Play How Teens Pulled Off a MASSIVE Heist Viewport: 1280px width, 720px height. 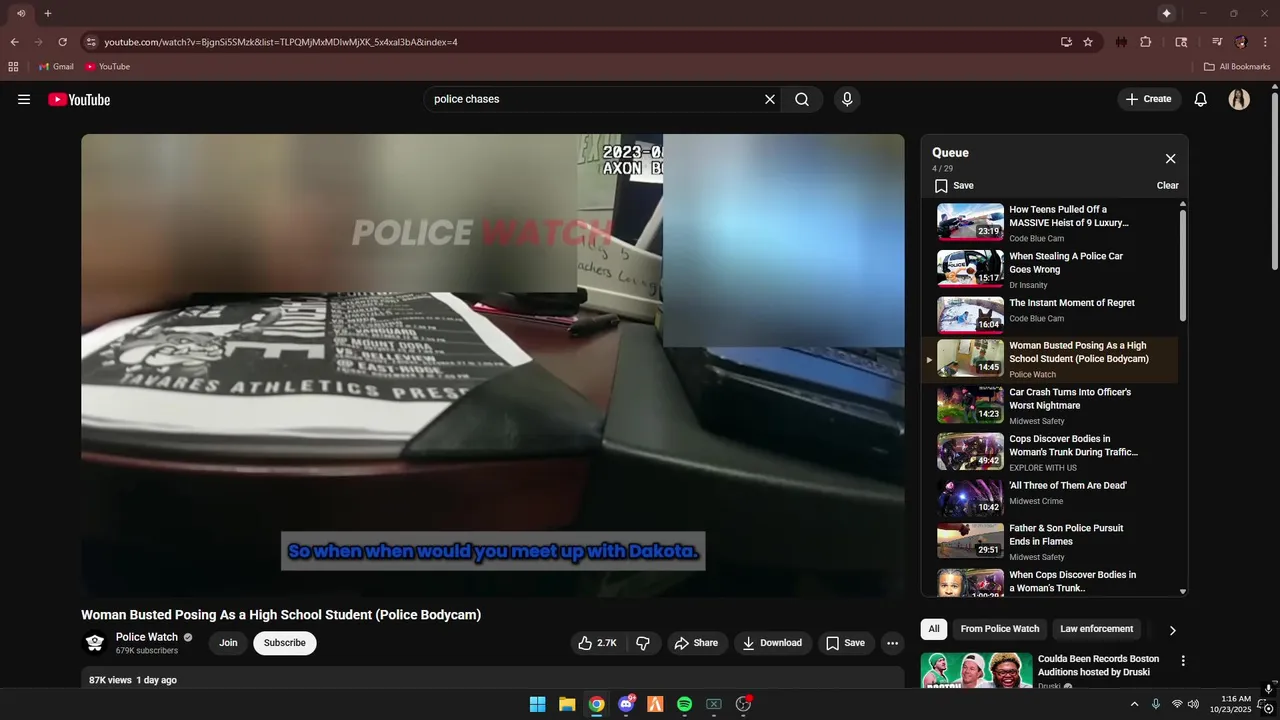pos(1049,222)
